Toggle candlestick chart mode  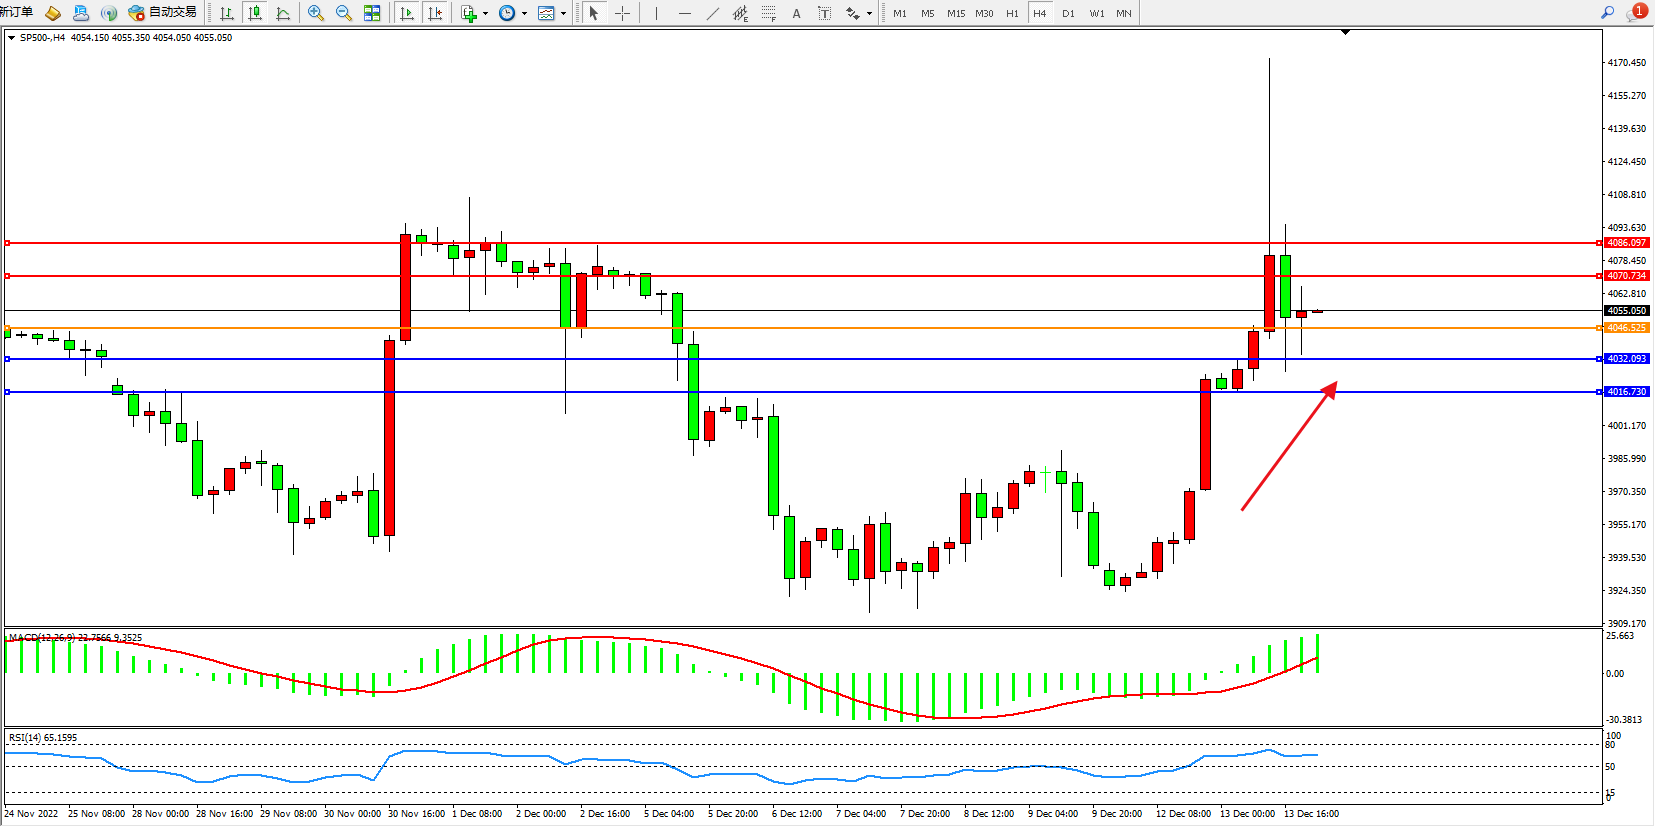pyautogui.click(x=255, y=13)
